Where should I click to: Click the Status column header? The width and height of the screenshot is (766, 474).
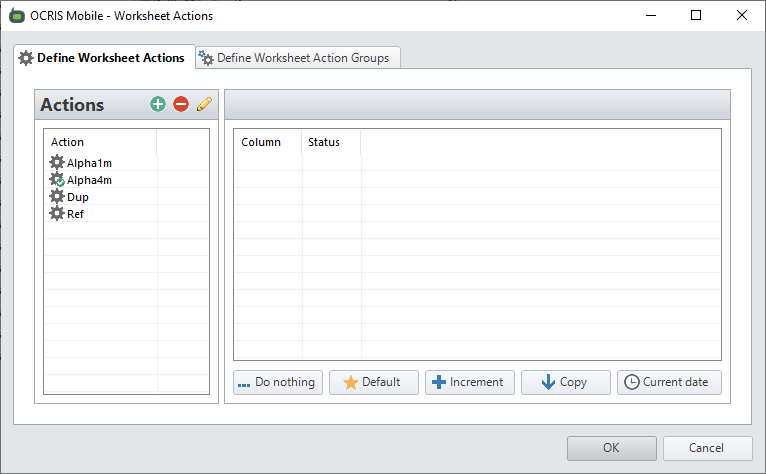point(324,142)
